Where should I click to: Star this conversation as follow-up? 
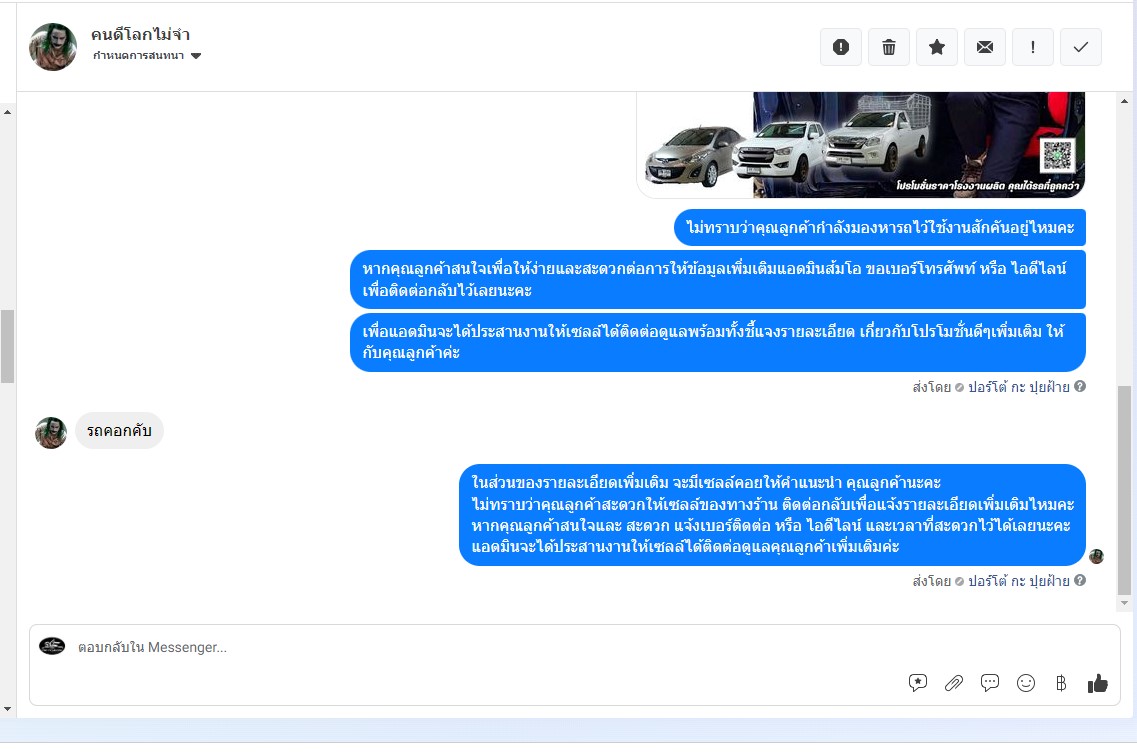tap(937, 47)
